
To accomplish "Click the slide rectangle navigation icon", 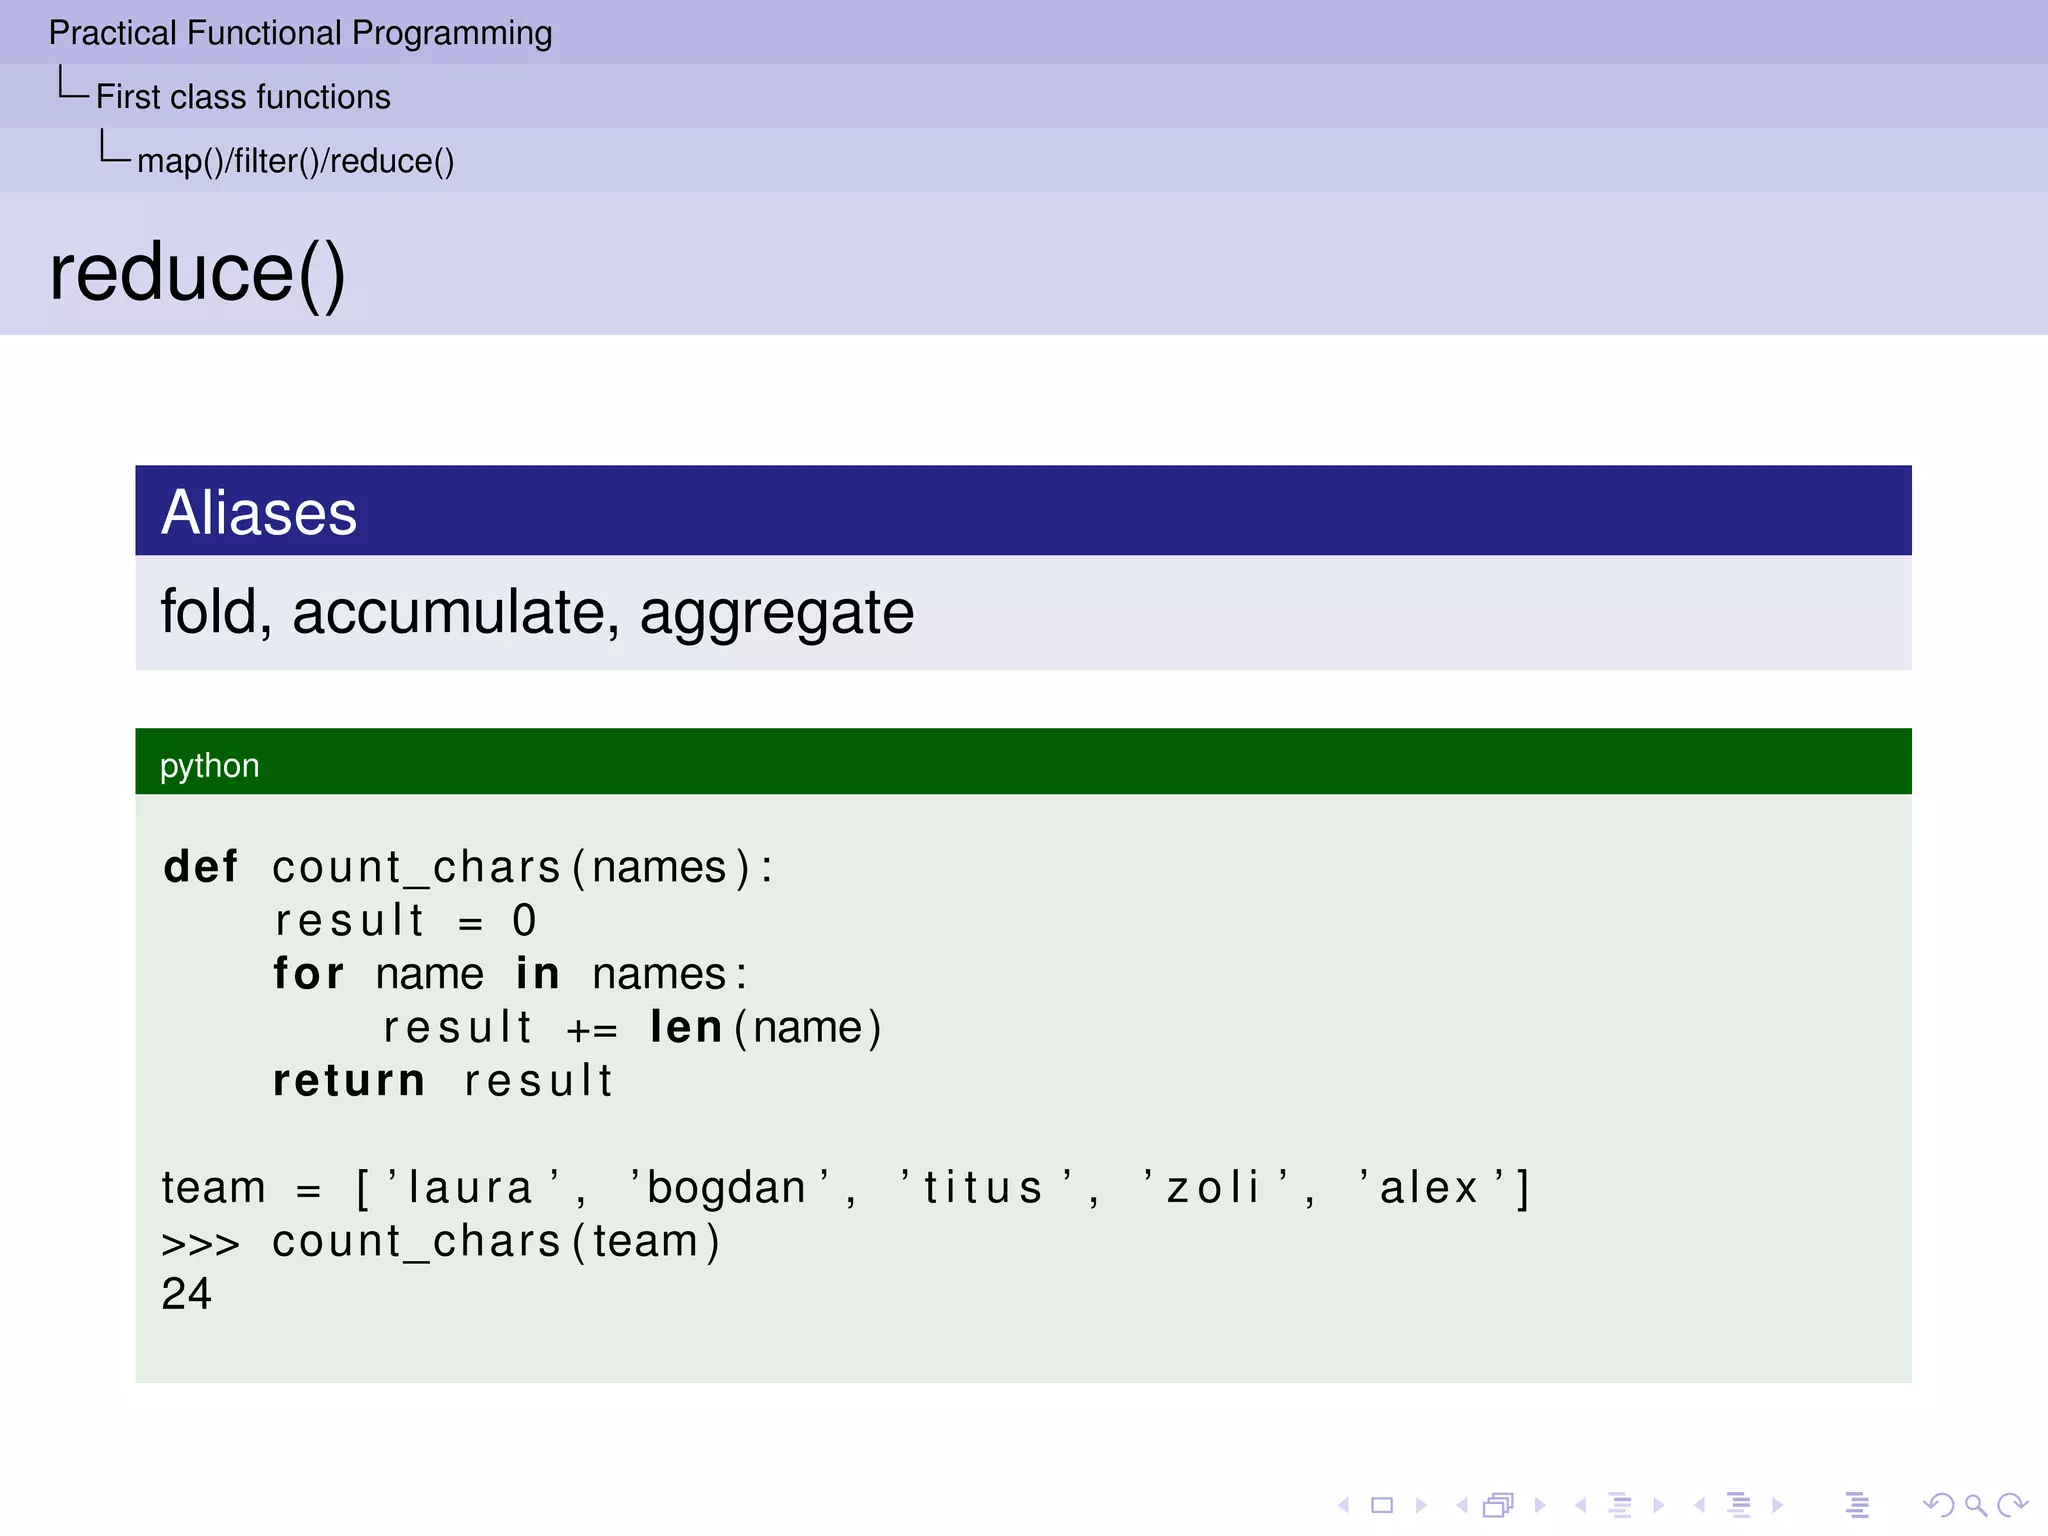I will pos(1382,1505).
